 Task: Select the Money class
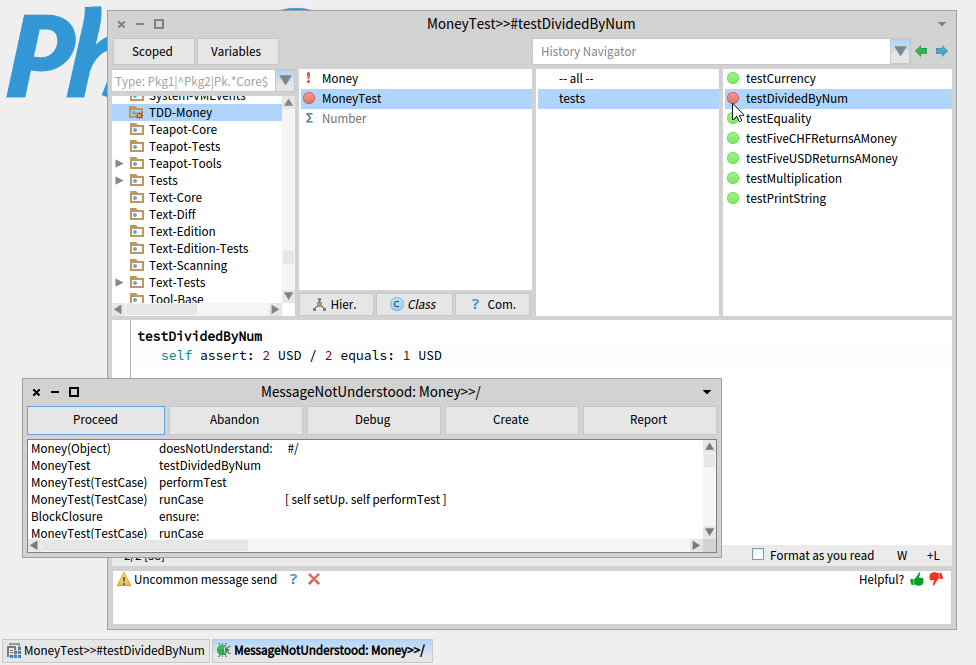point(416,78)
